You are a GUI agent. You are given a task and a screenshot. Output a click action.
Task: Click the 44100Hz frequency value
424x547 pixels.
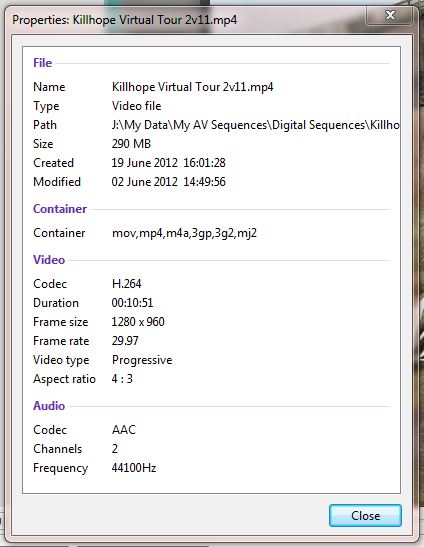(134, 468)
